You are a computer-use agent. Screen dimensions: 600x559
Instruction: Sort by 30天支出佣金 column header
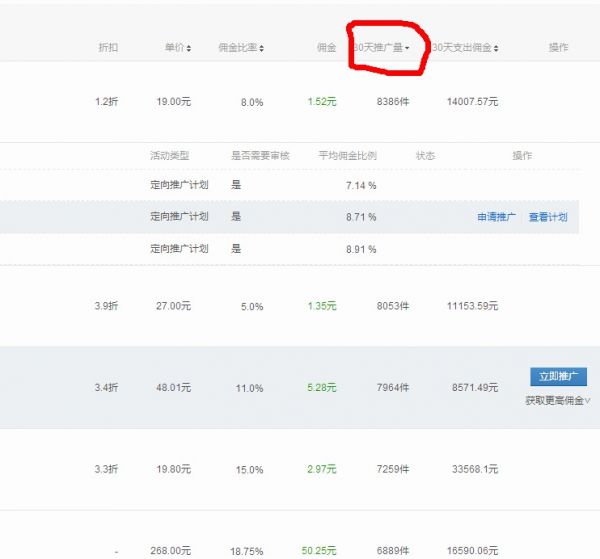pos(497,48)
